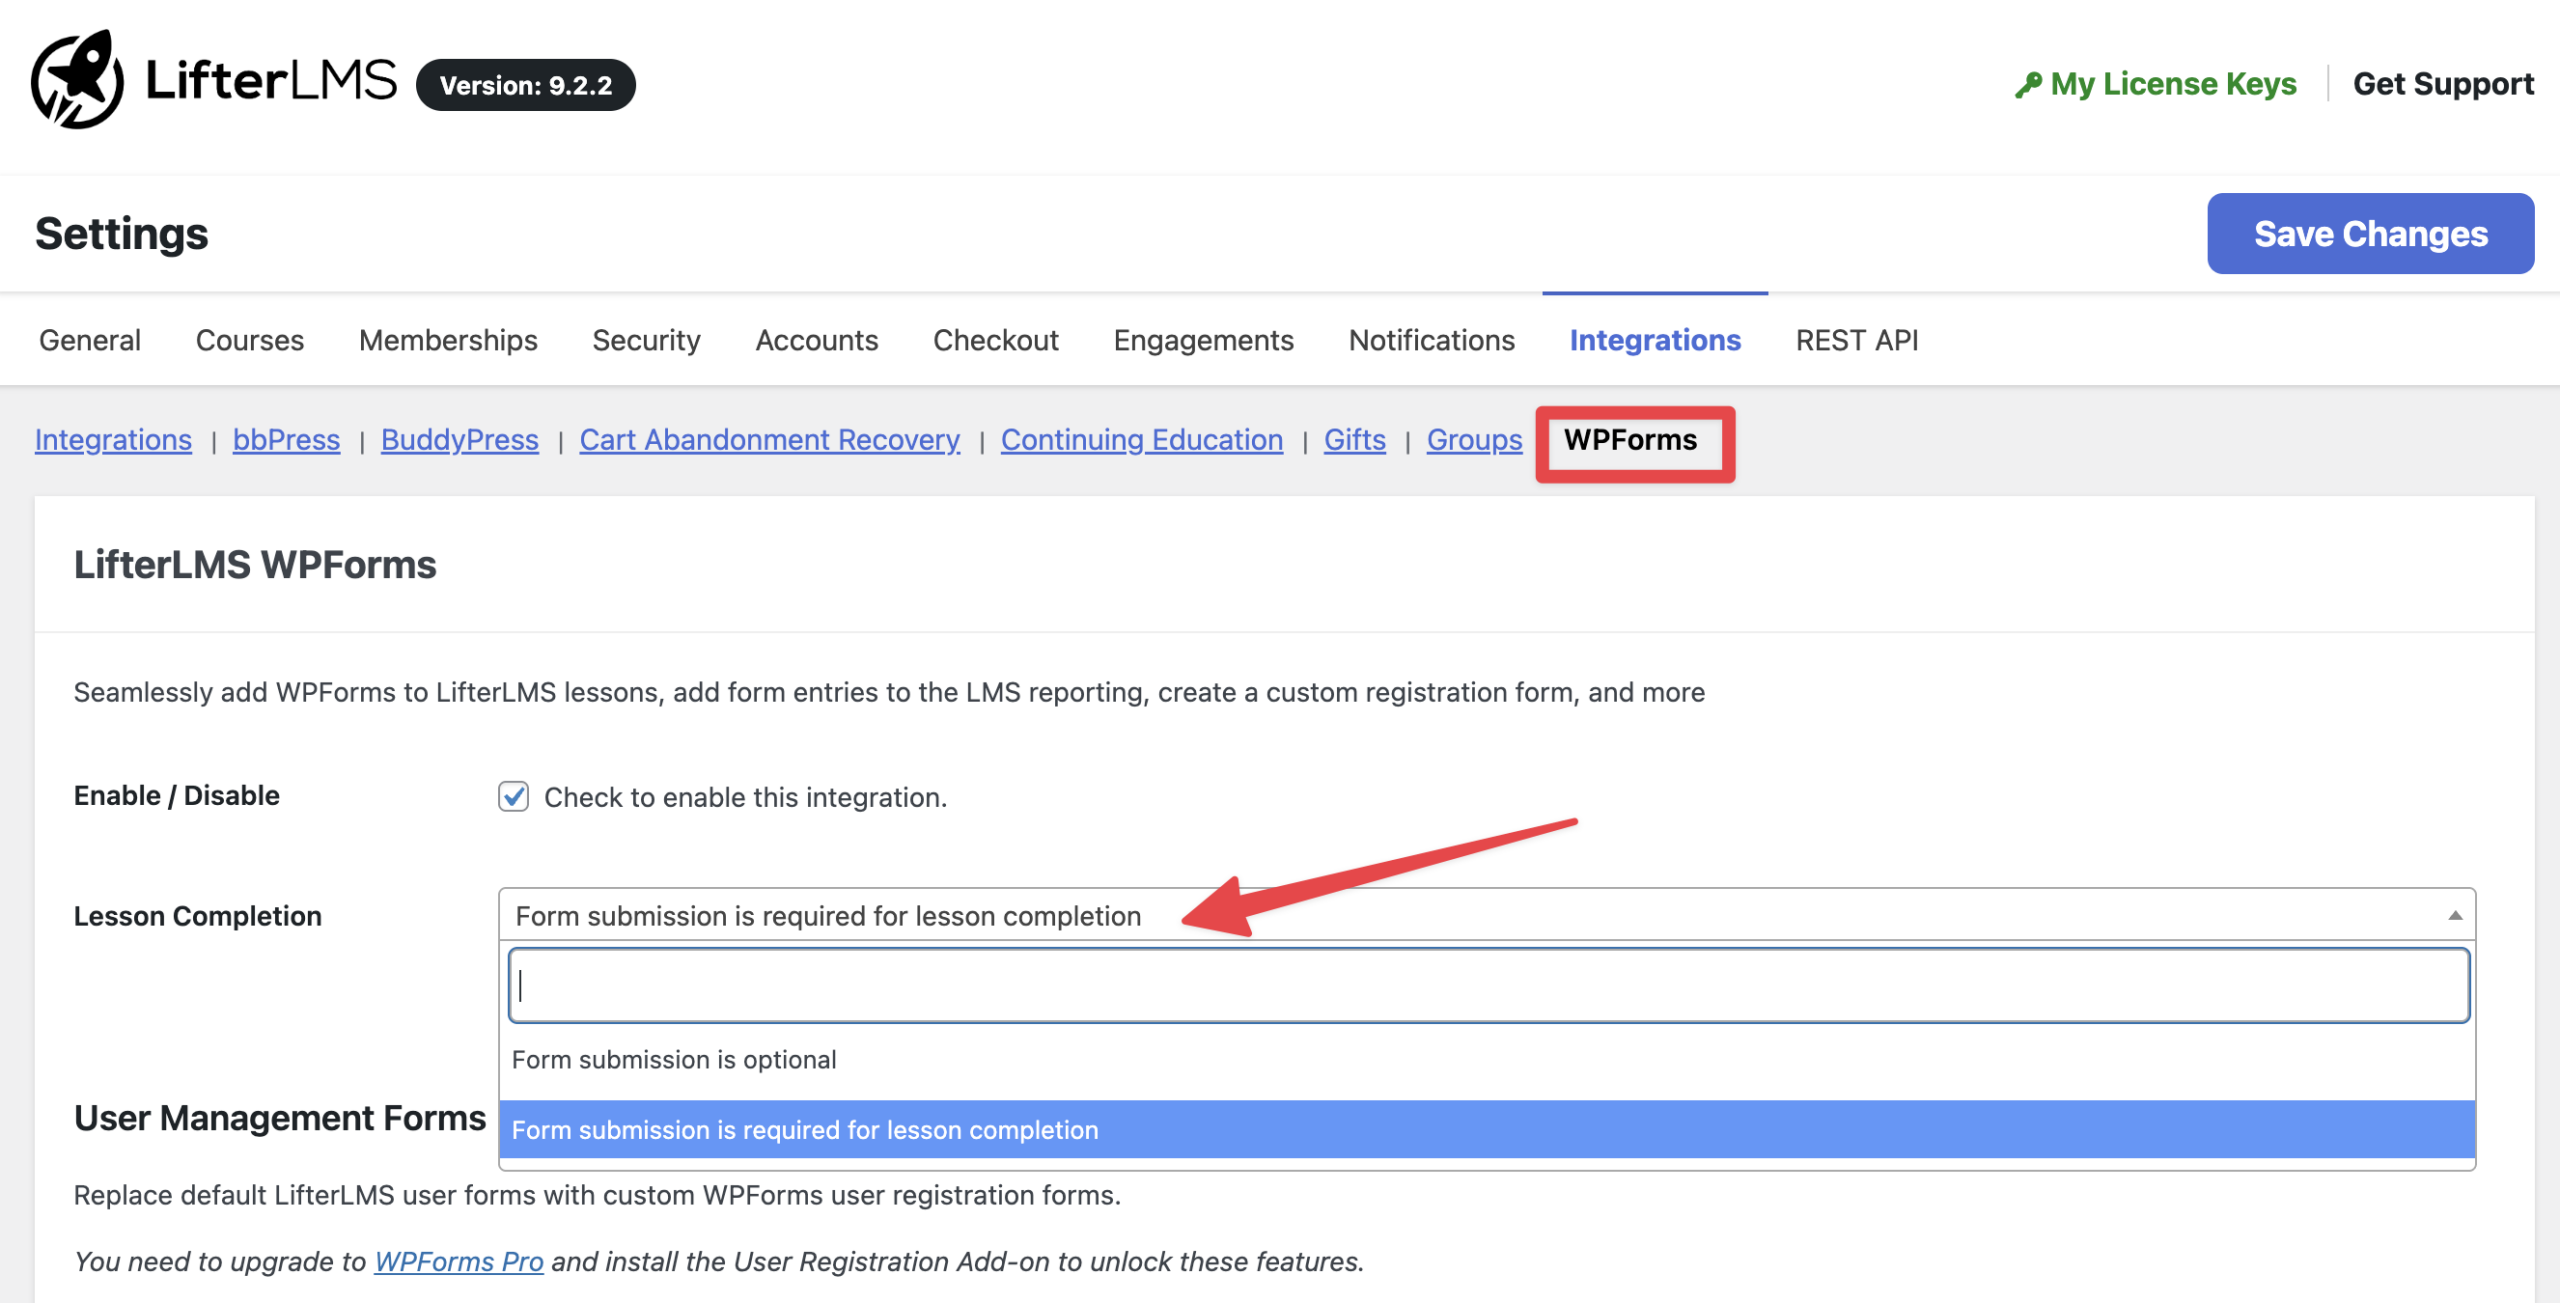
Task: Switch to the Security settings tab
Action: pyautogui.click(x=646, y=341)
